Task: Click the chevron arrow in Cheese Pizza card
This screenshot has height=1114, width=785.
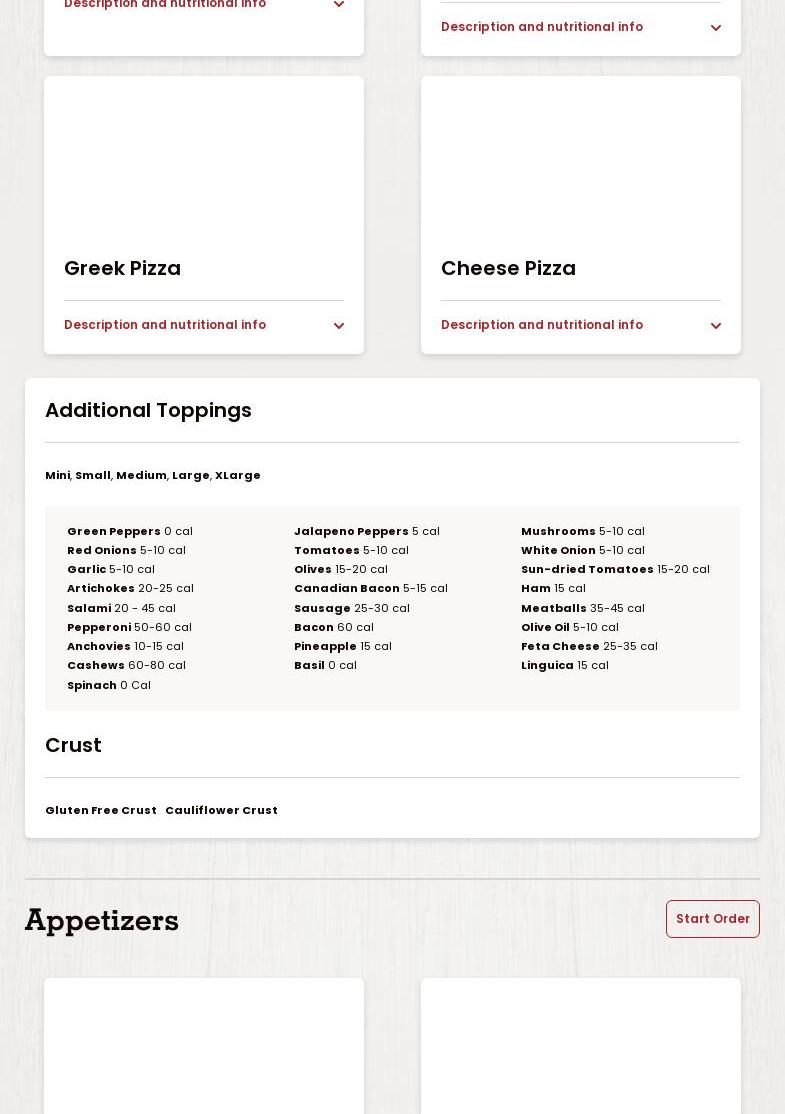Action: click(715, 326)
